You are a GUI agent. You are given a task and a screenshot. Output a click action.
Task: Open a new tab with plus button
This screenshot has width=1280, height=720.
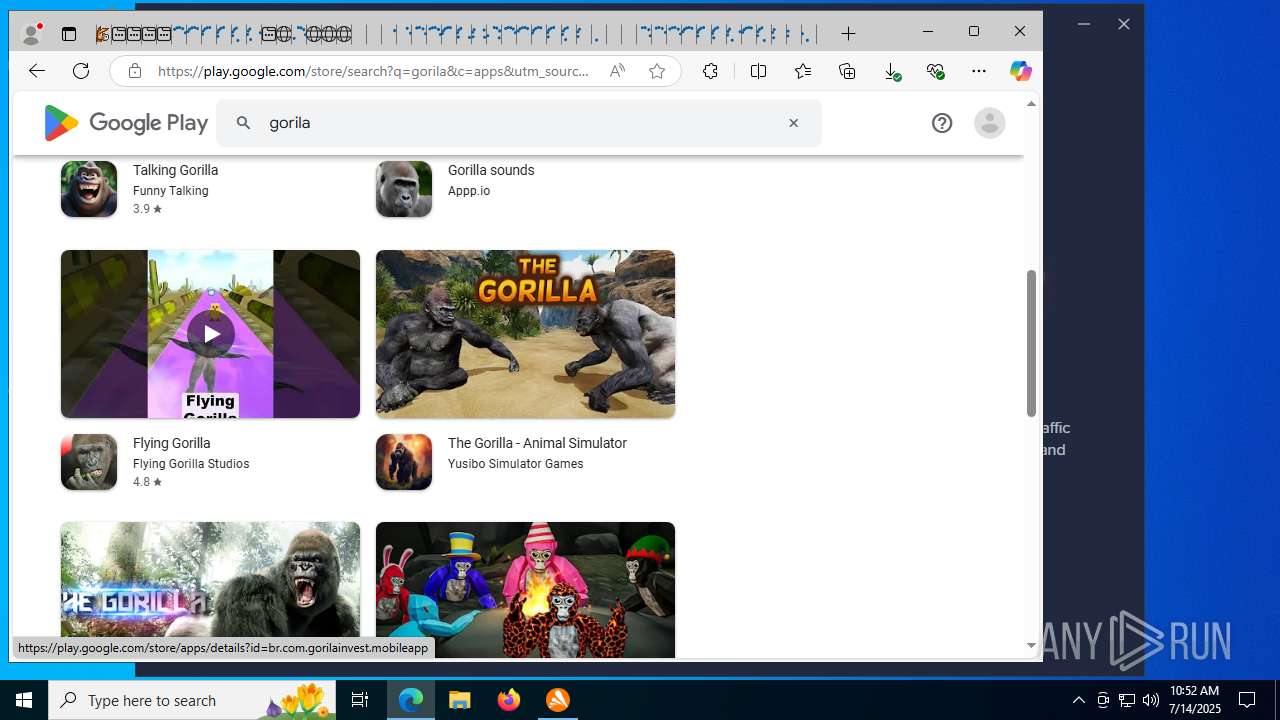point(848,34)
